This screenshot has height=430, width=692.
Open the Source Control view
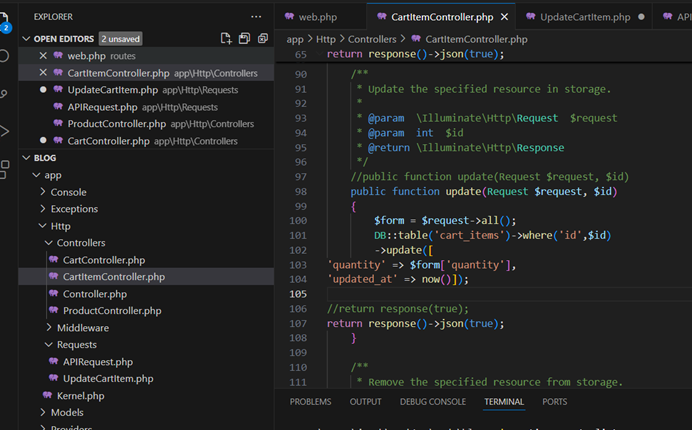5,93
